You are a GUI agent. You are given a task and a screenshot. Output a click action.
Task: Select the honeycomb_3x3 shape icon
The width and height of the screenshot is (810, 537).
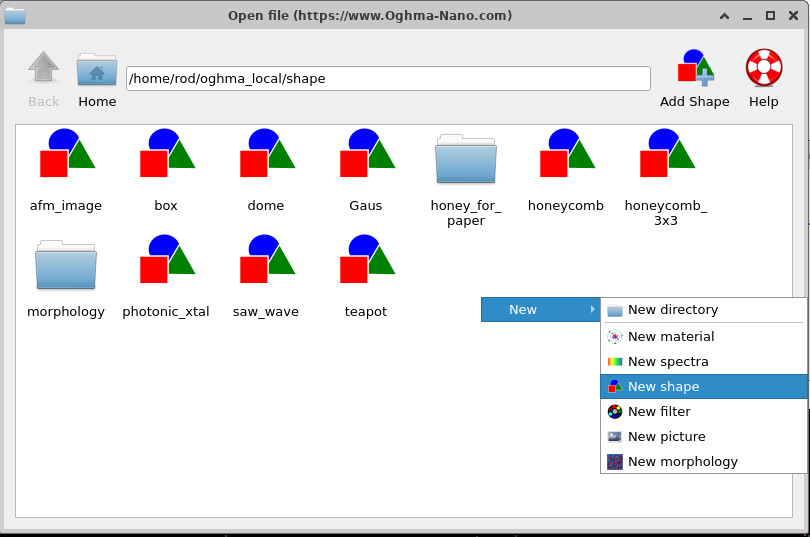667,153
